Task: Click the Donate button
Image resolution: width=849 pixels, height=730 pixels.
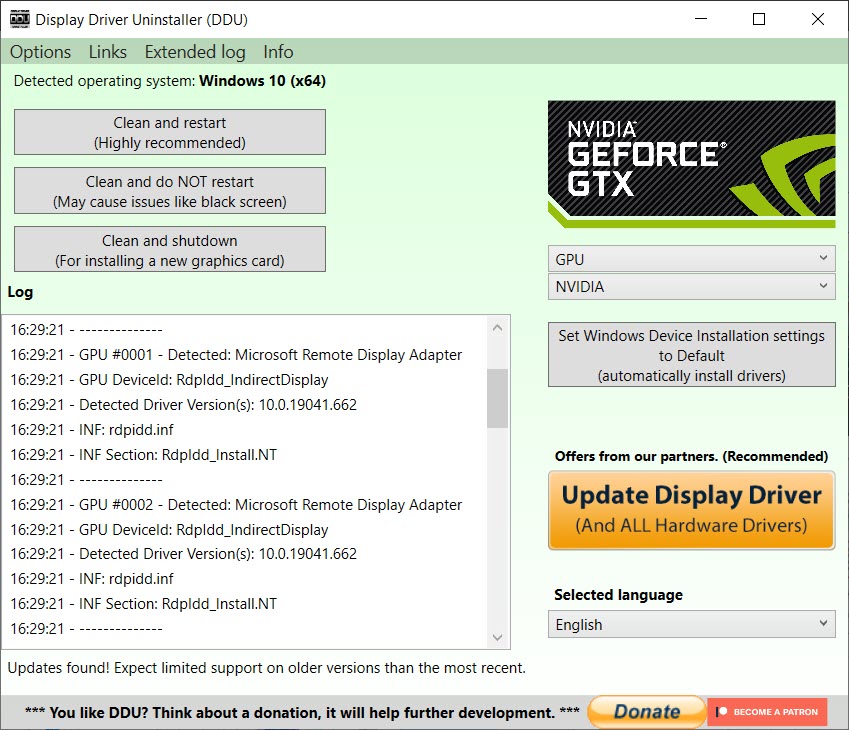Action: [x=645, y=711]
